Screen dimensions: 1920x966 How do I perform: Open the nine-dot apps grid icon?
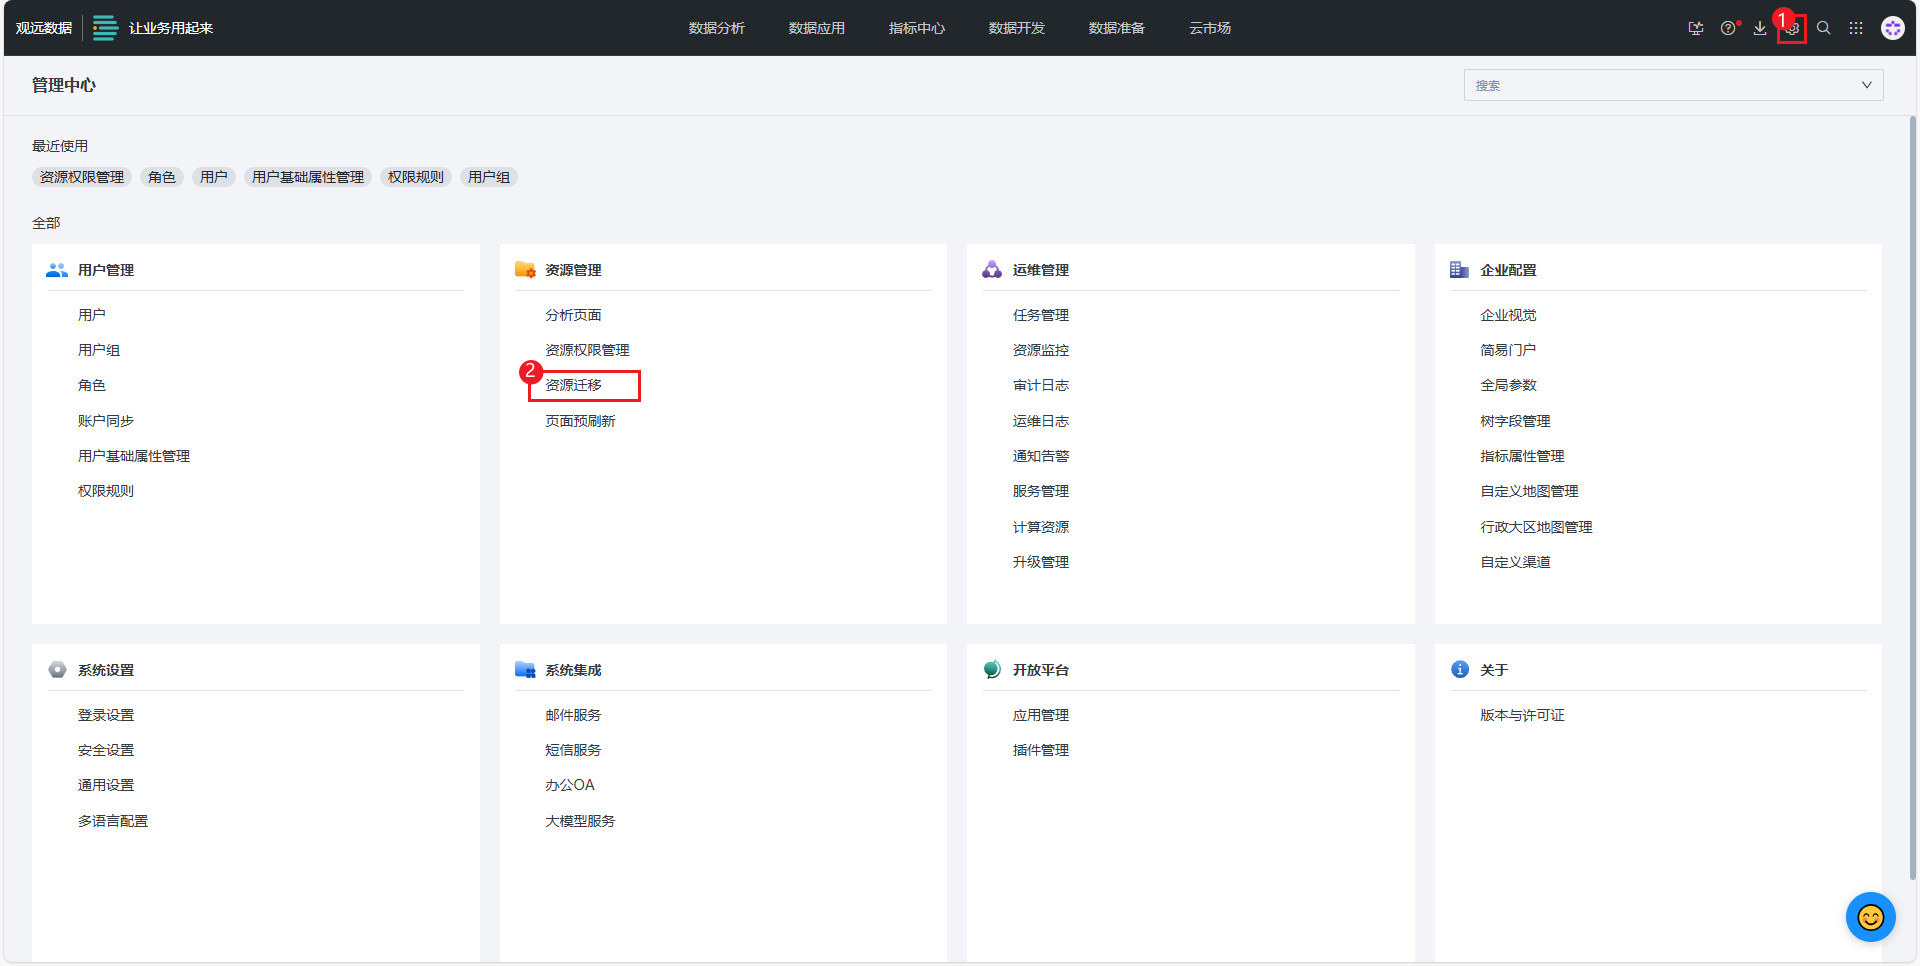(1855, 28)
